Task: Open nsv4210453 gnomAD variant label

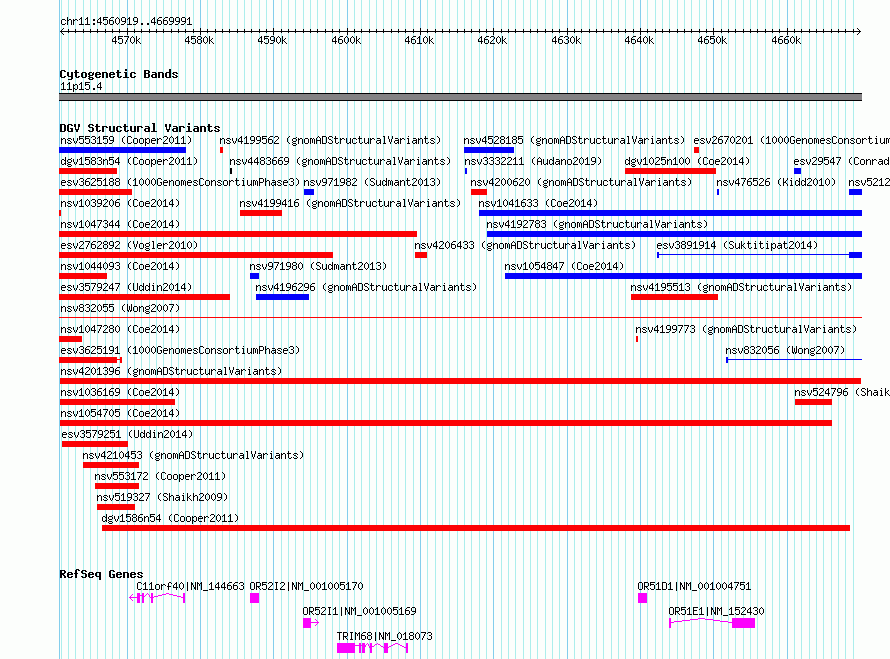Action: pos(193,455)
